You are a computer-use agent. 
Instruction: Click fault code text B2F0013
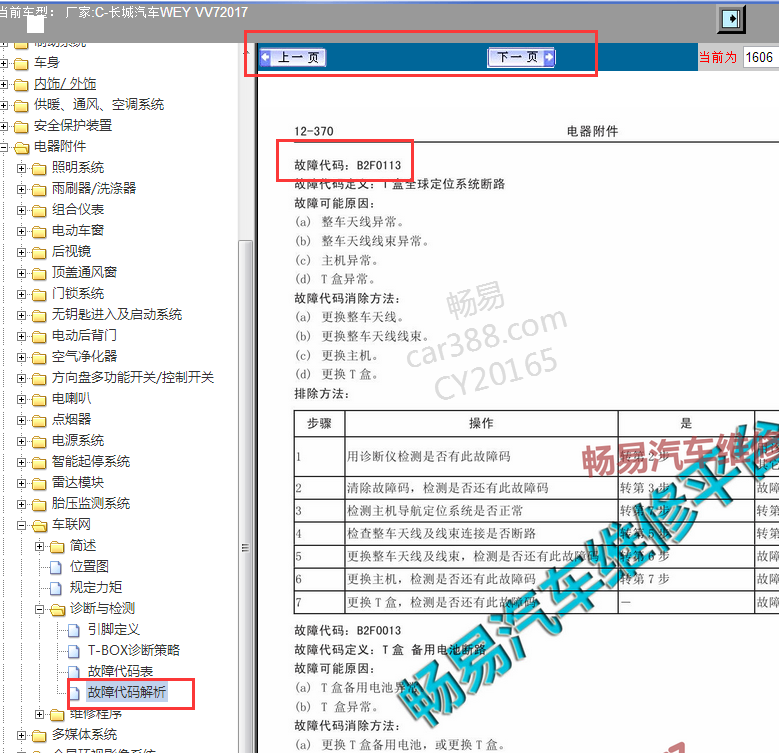pyautogui.click(x=379, y=631)
